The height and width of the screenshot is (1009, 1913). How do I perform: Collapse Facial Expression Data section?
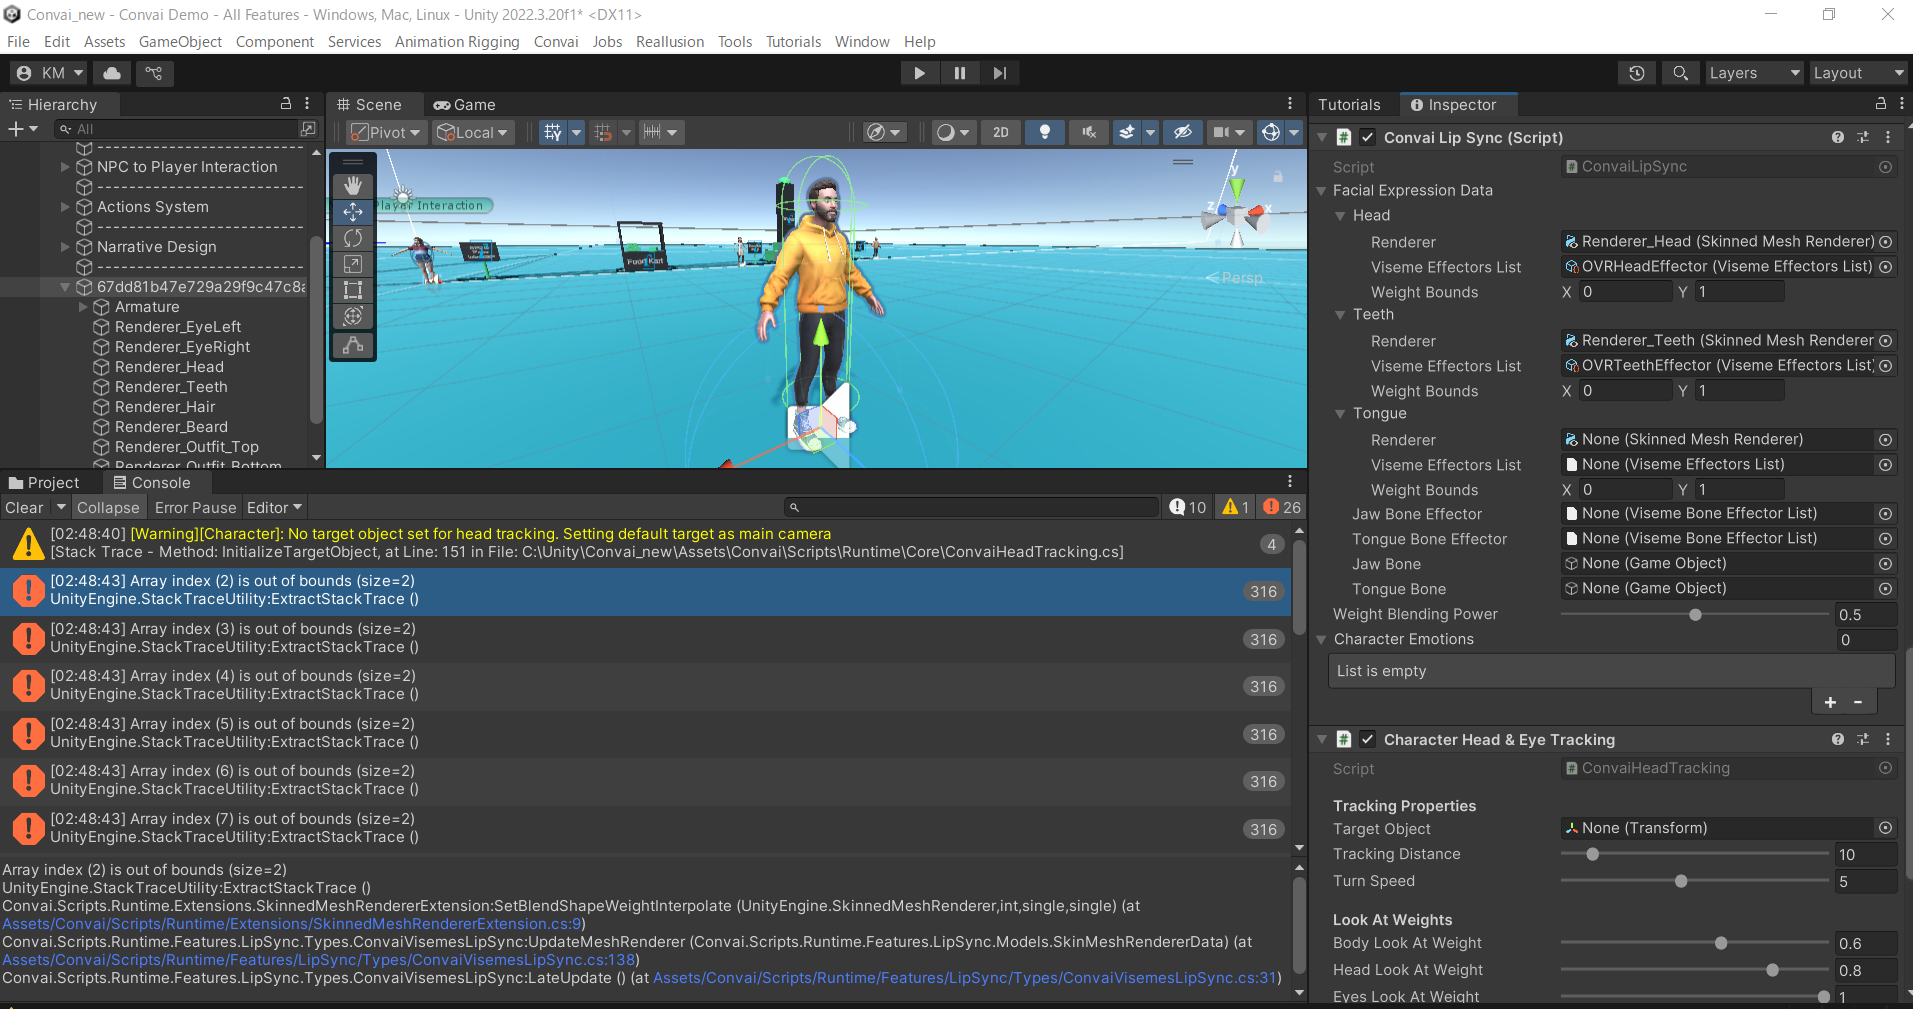coord(1322,190)
